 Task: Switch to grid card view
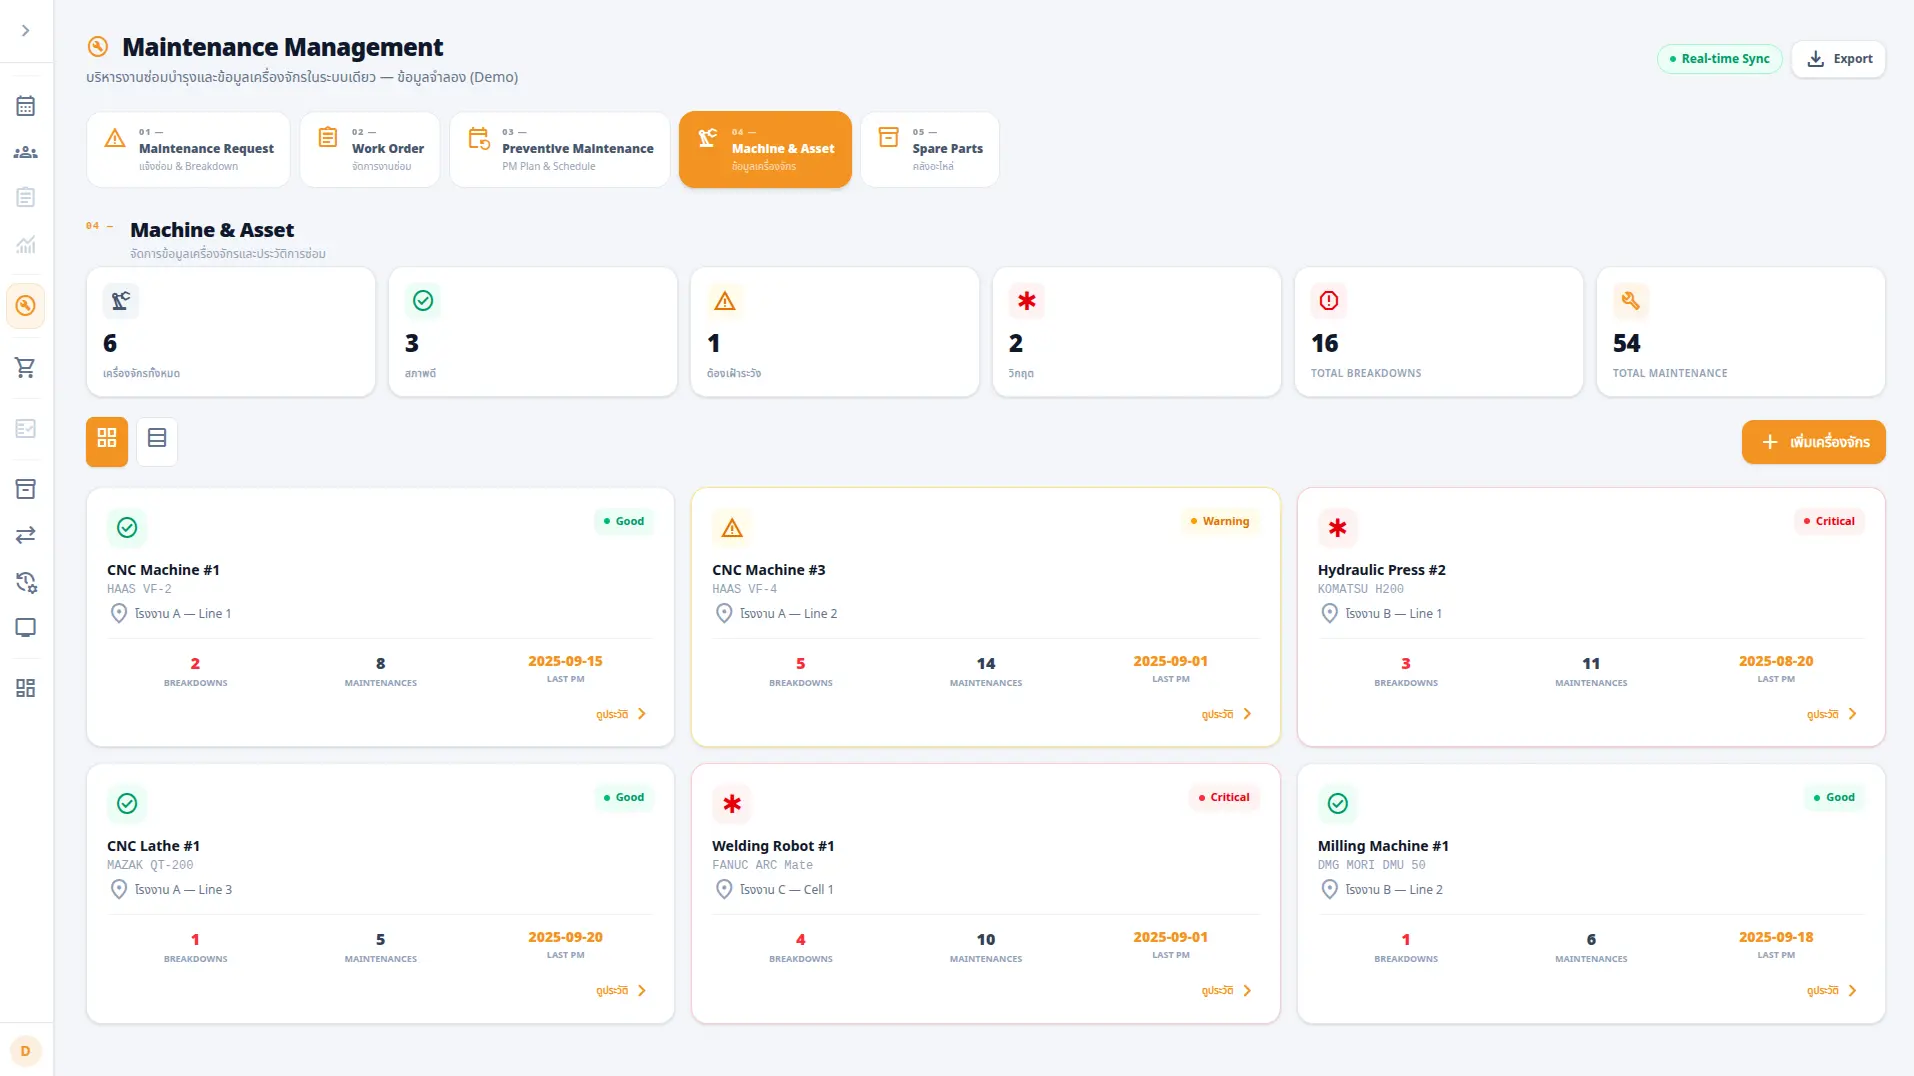[x=107, y=441]
